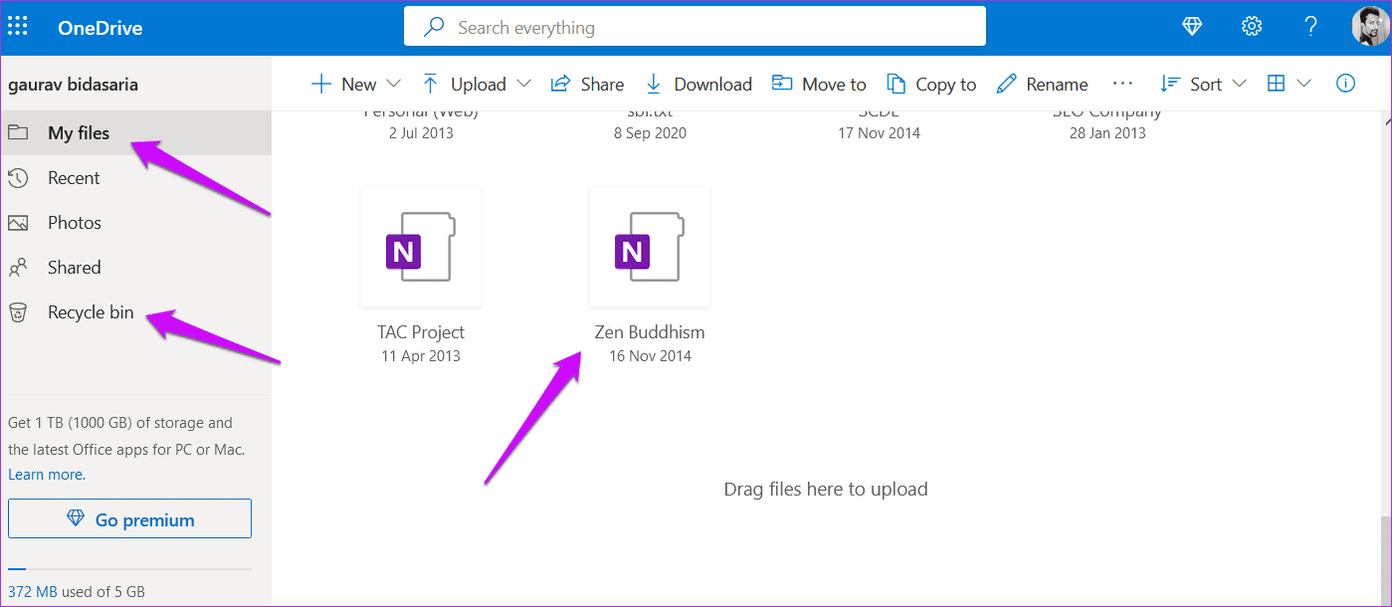This screenshot has width=1392, height=607.
Task: Click the grid view layout icon
Action: point(1276,84)
